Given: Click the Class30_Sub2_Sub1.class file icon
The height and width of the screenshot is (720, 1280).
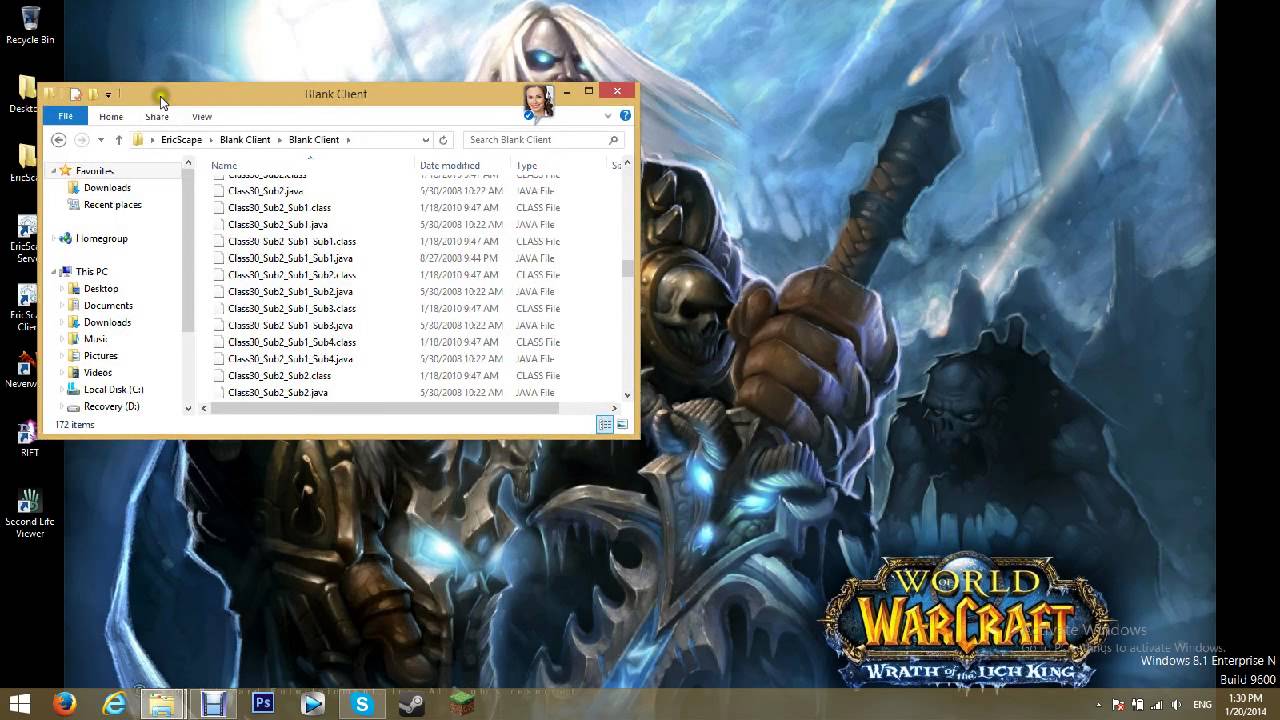Looking at the screenshot, I should point(219,208).
